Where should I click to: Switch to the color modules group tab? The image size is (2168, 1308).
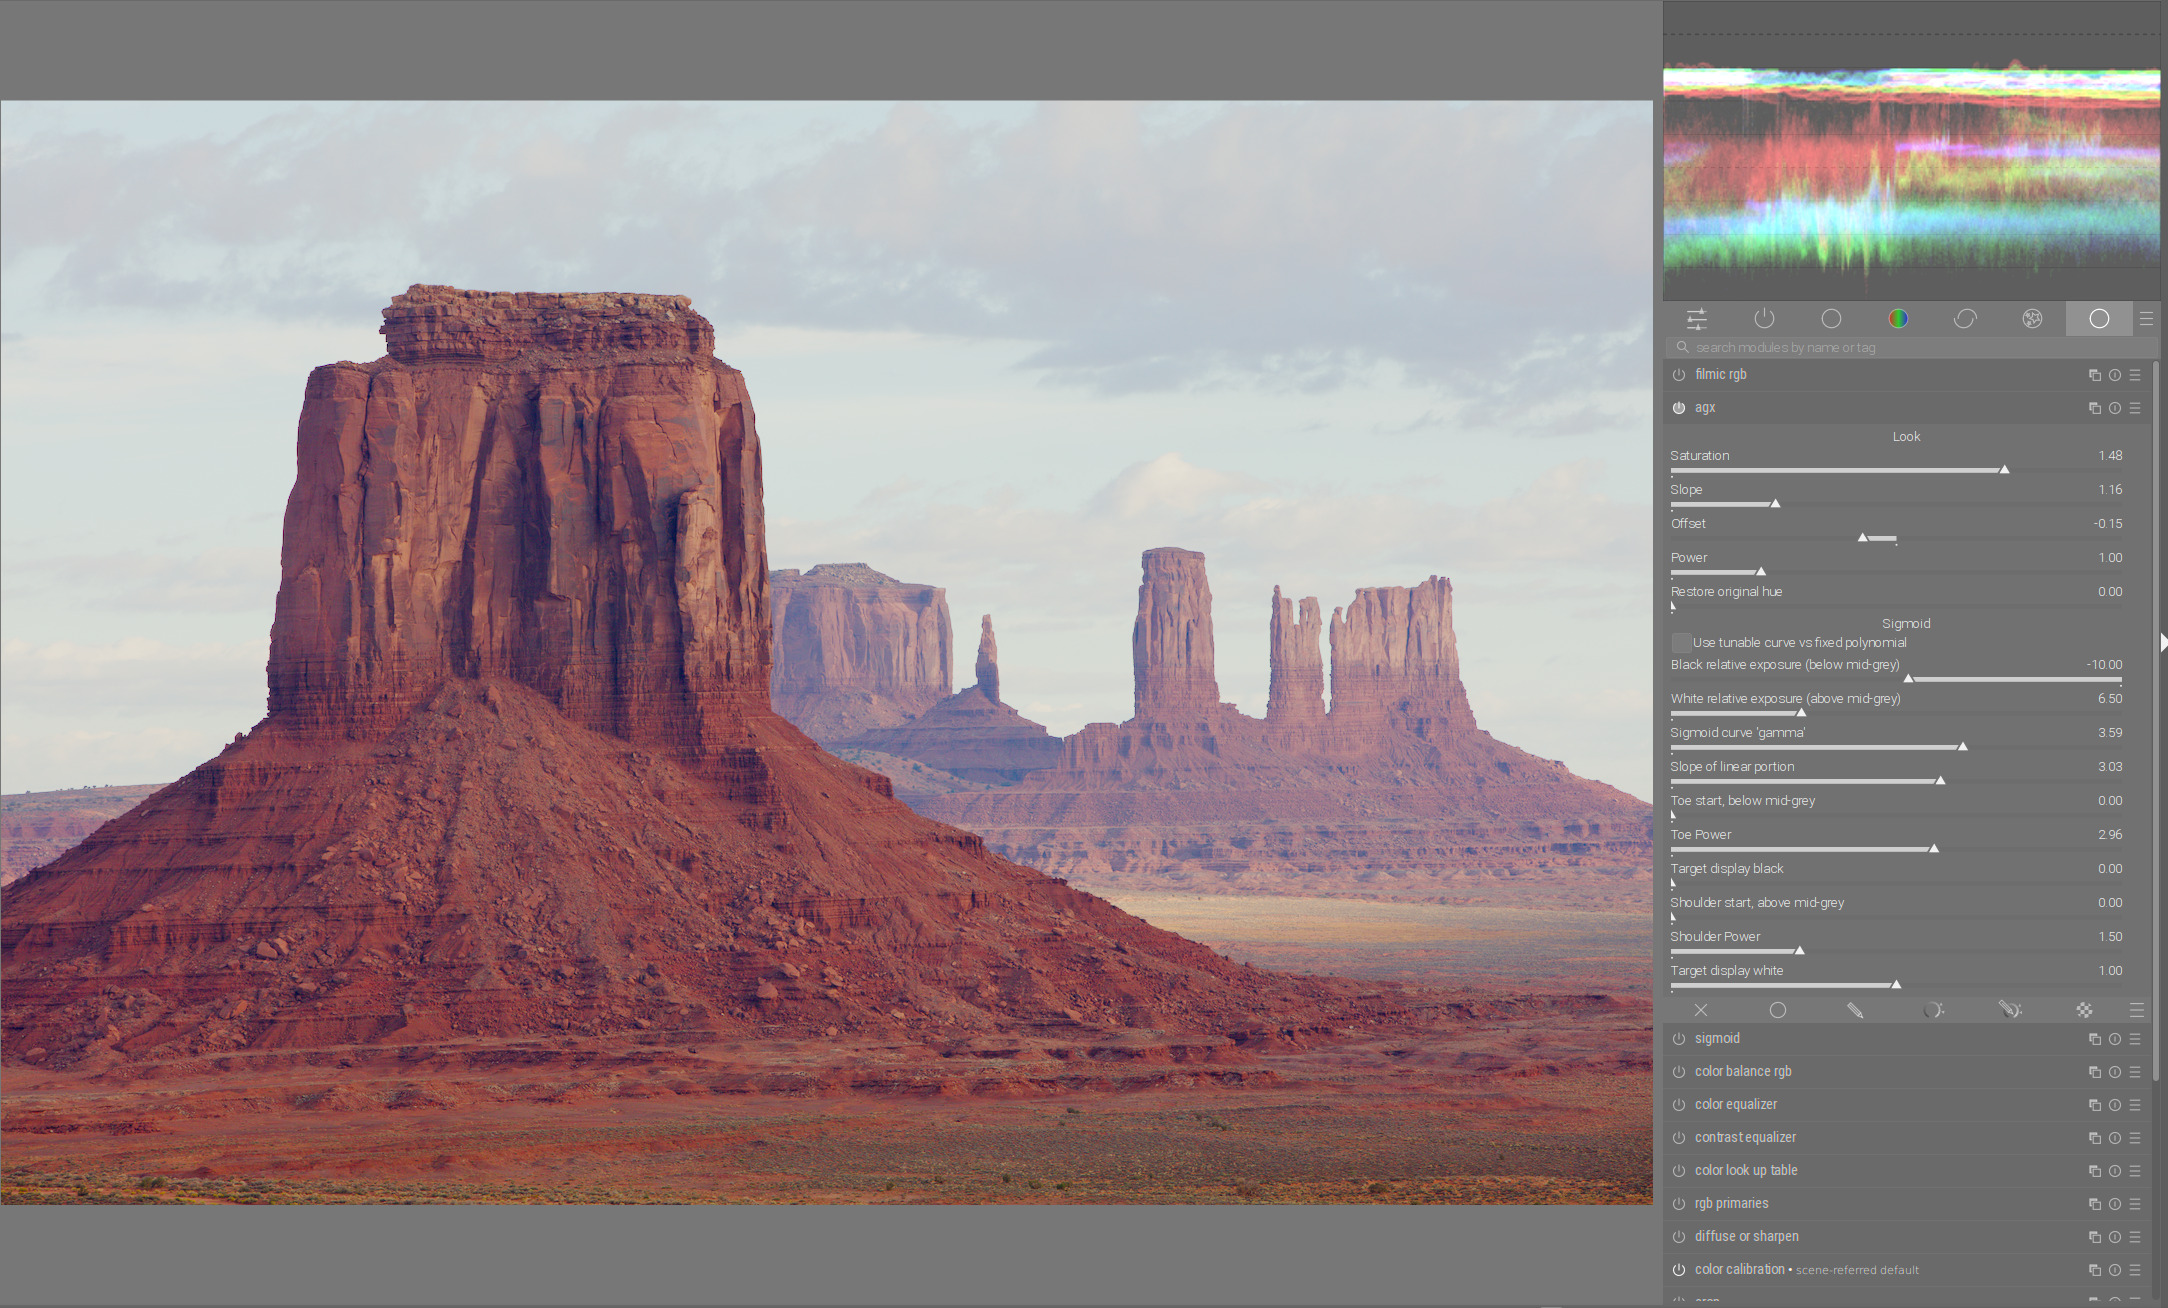pos(1898,319)
